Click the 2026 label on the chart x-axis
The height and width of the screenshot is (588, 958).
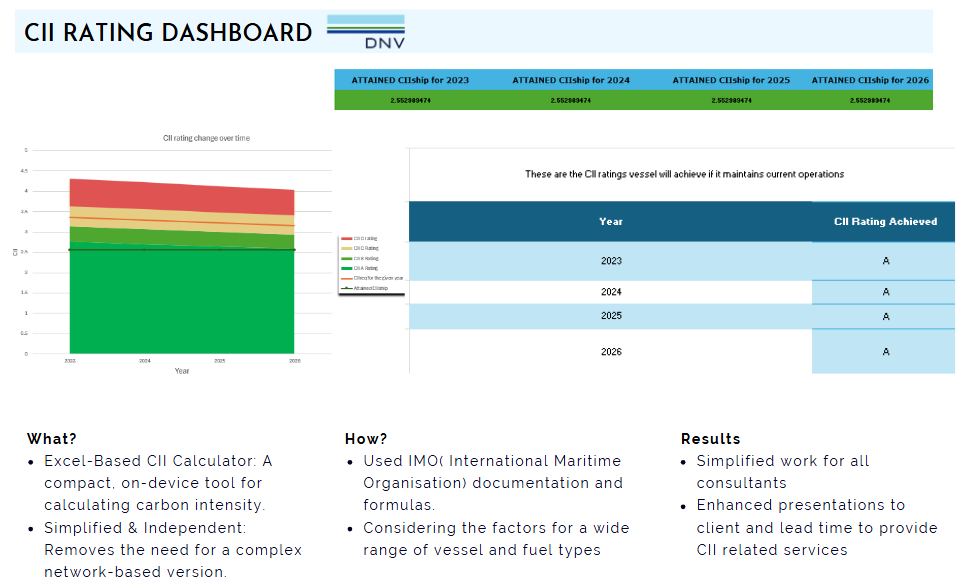click(294, 361)
